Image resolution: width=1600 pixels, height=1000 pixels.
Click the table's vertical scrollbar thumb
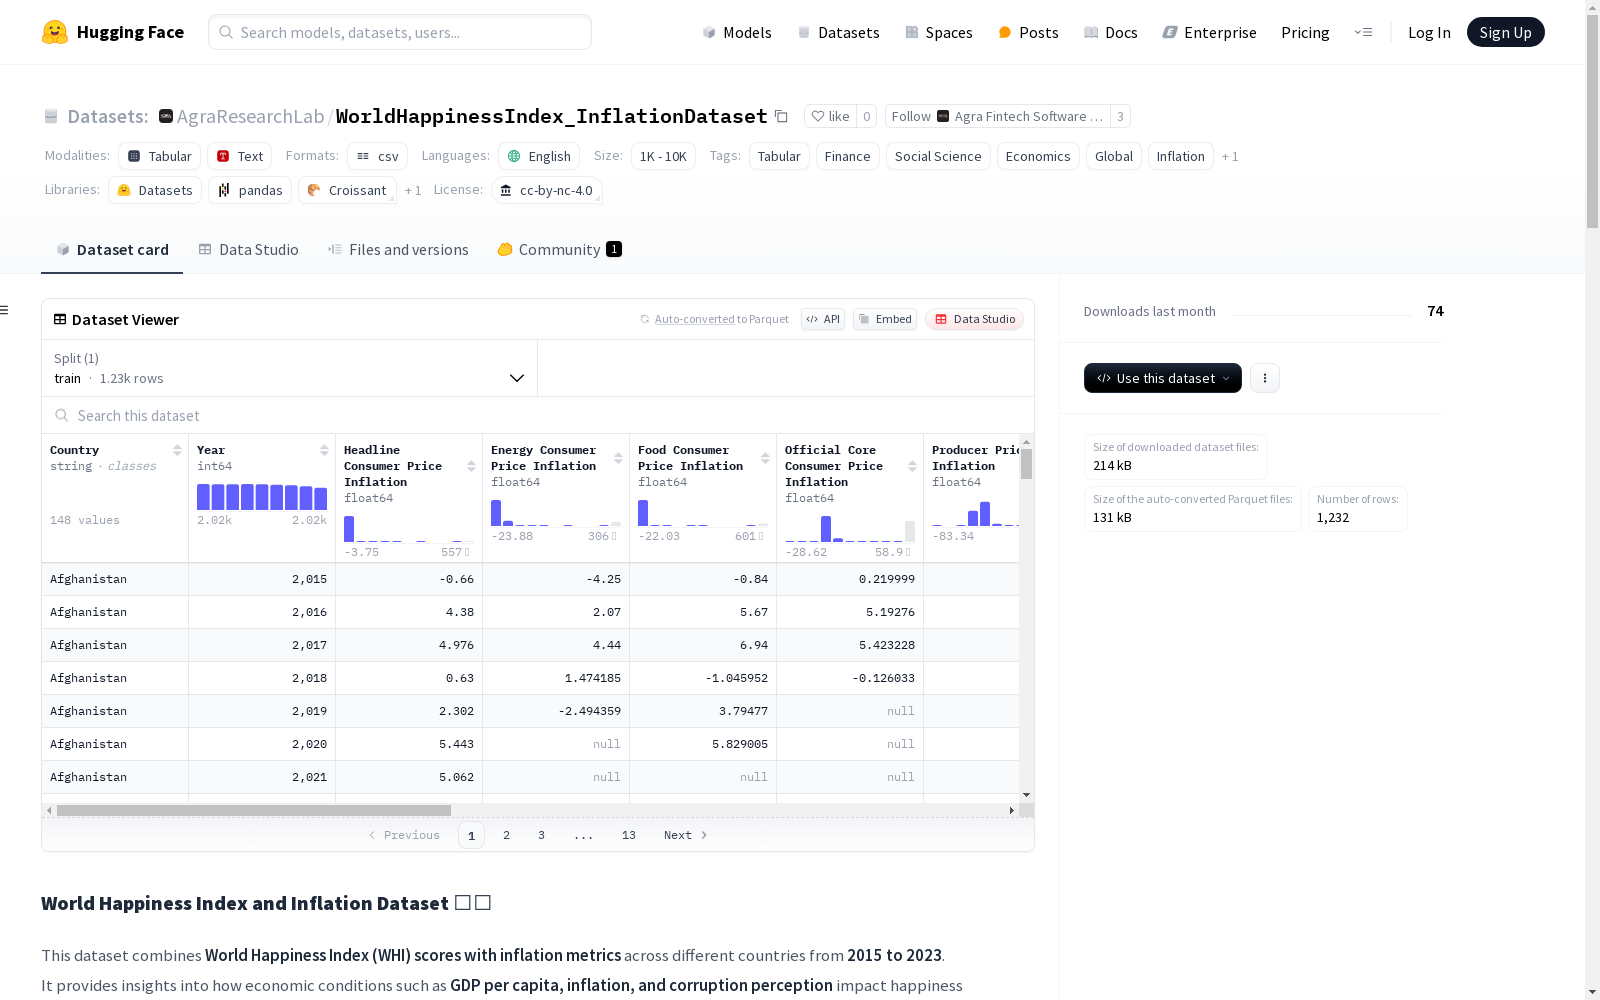point(1026,464)
